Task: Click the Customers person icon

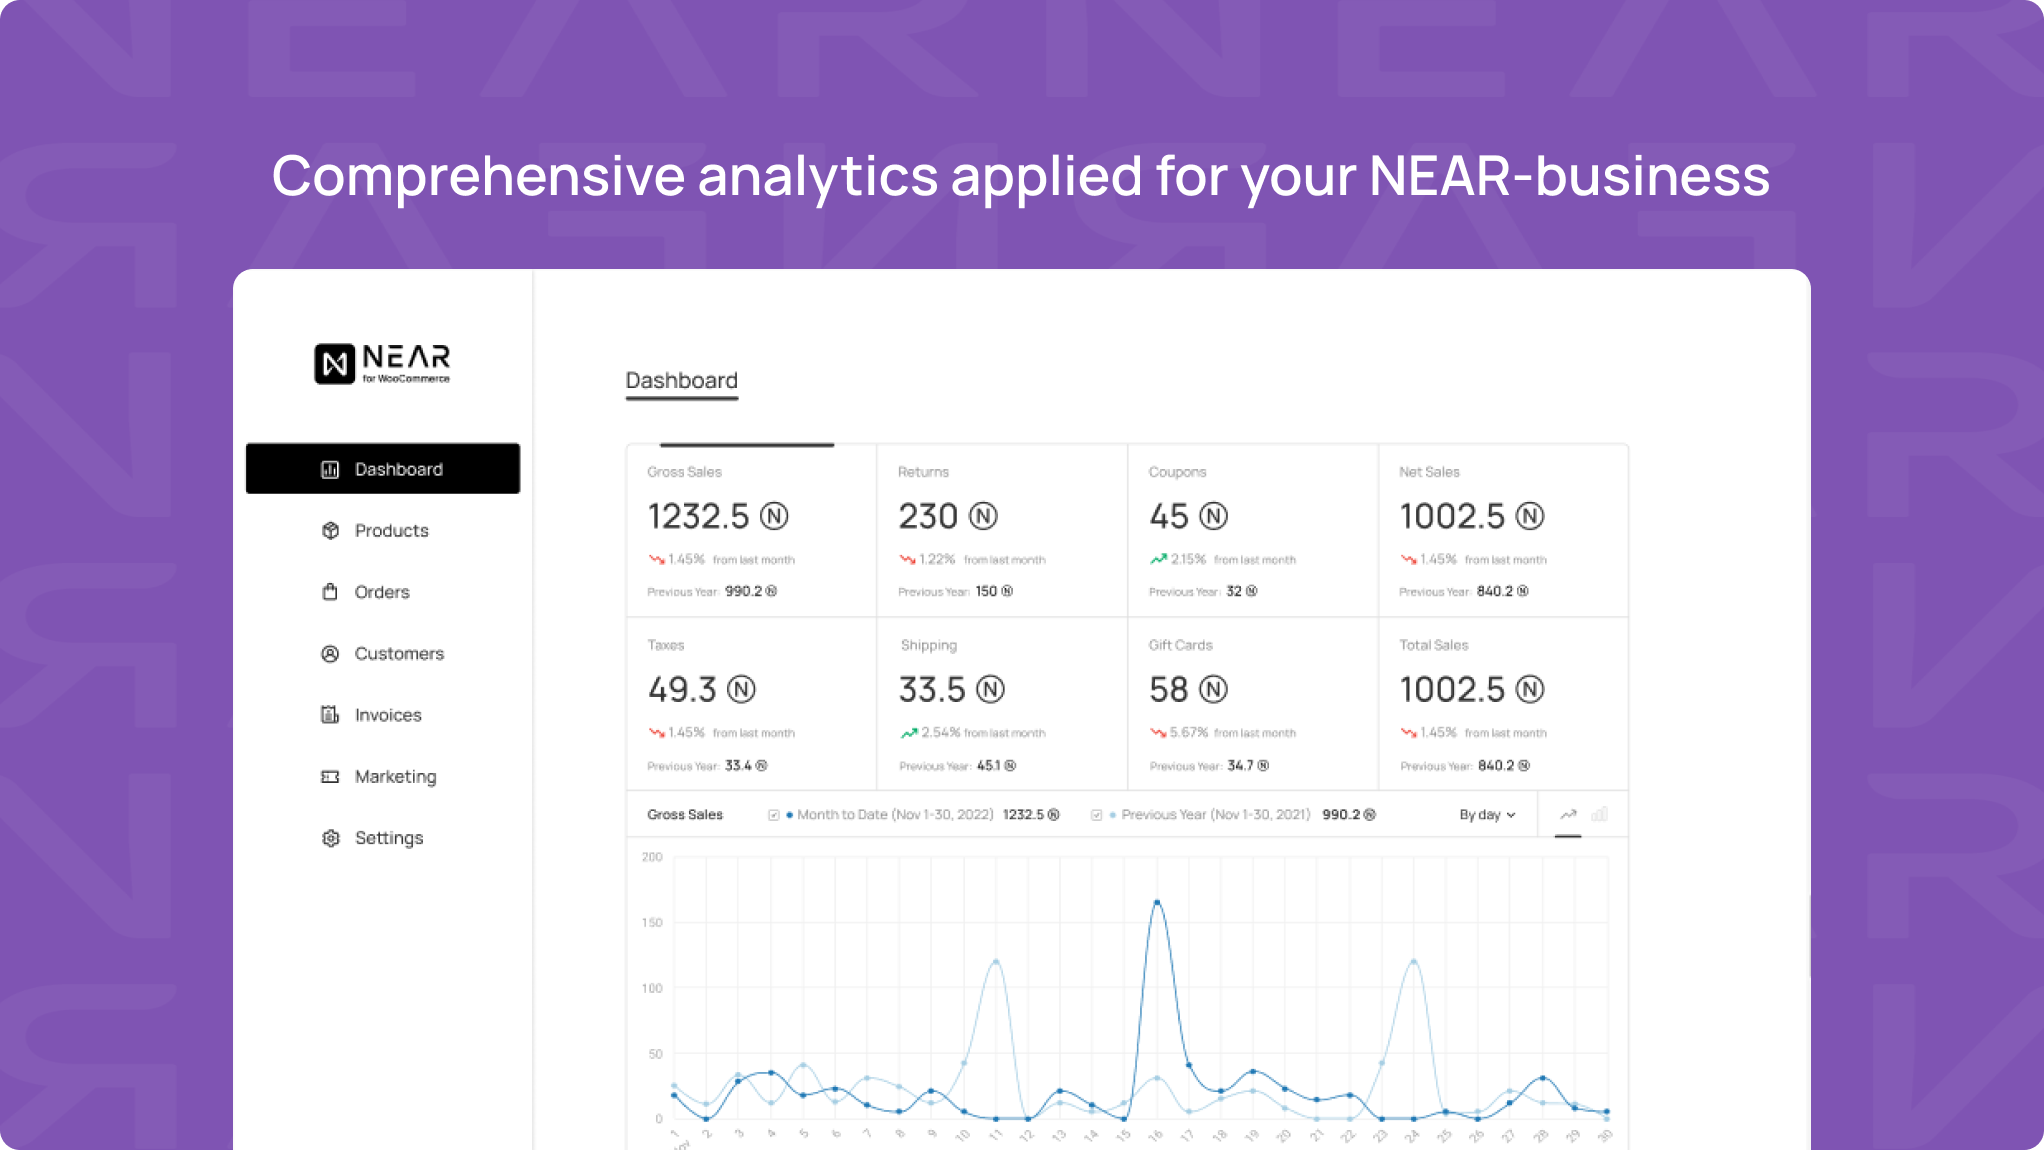Action: point(330,653)
